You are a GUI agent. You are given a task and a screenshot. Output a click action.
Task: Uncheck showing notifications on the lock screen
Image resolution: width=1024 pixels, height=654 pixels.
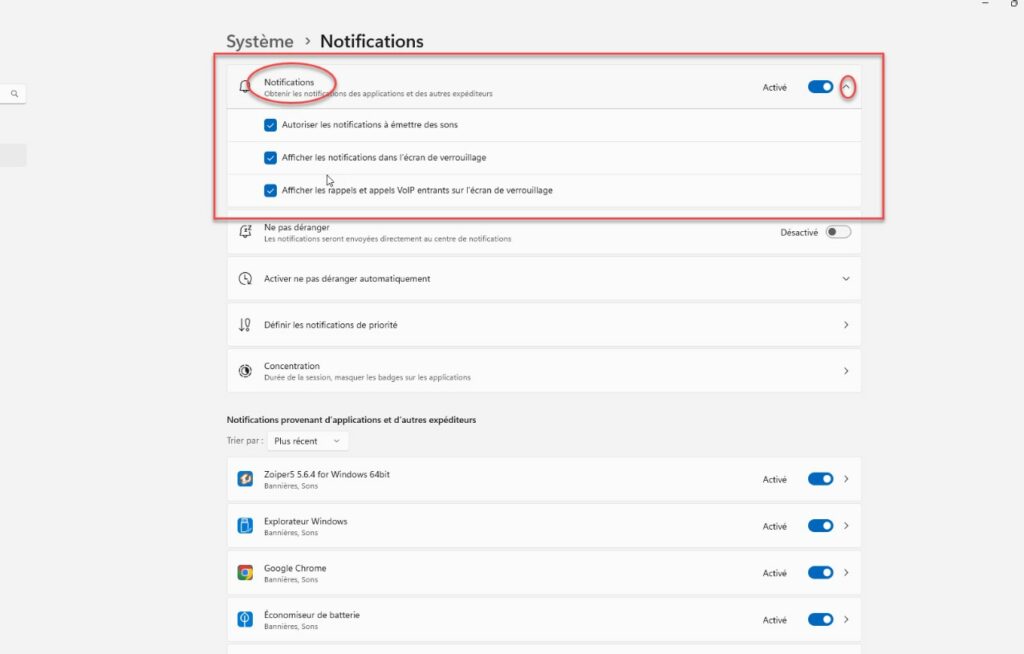[270, 157]
